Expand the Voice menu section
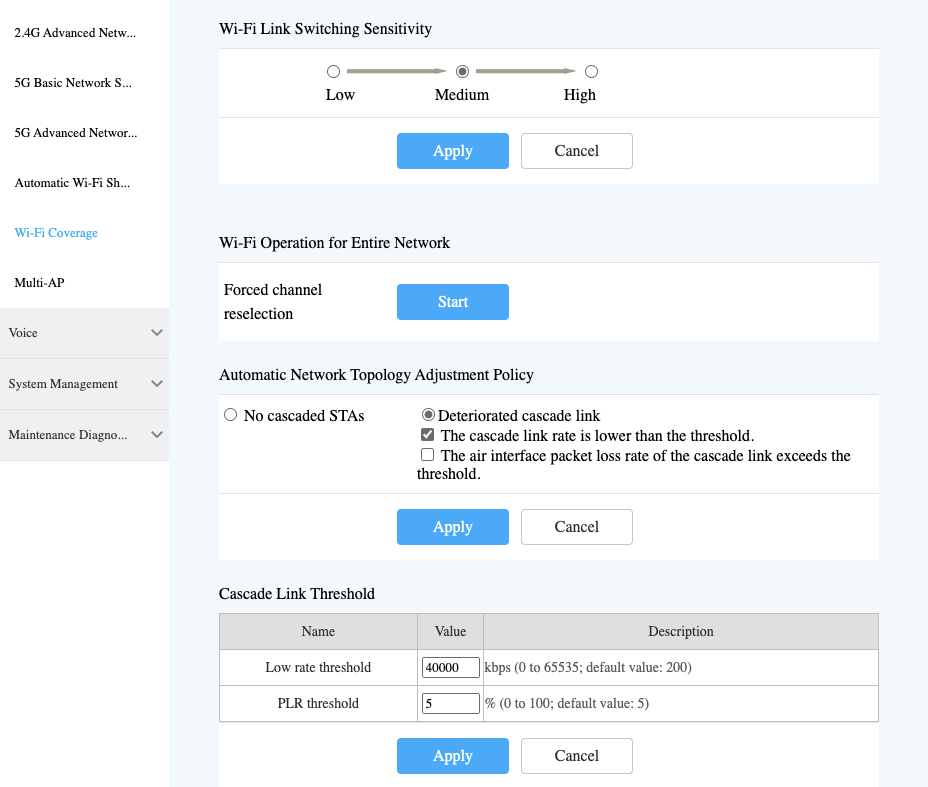 [84, 333]
